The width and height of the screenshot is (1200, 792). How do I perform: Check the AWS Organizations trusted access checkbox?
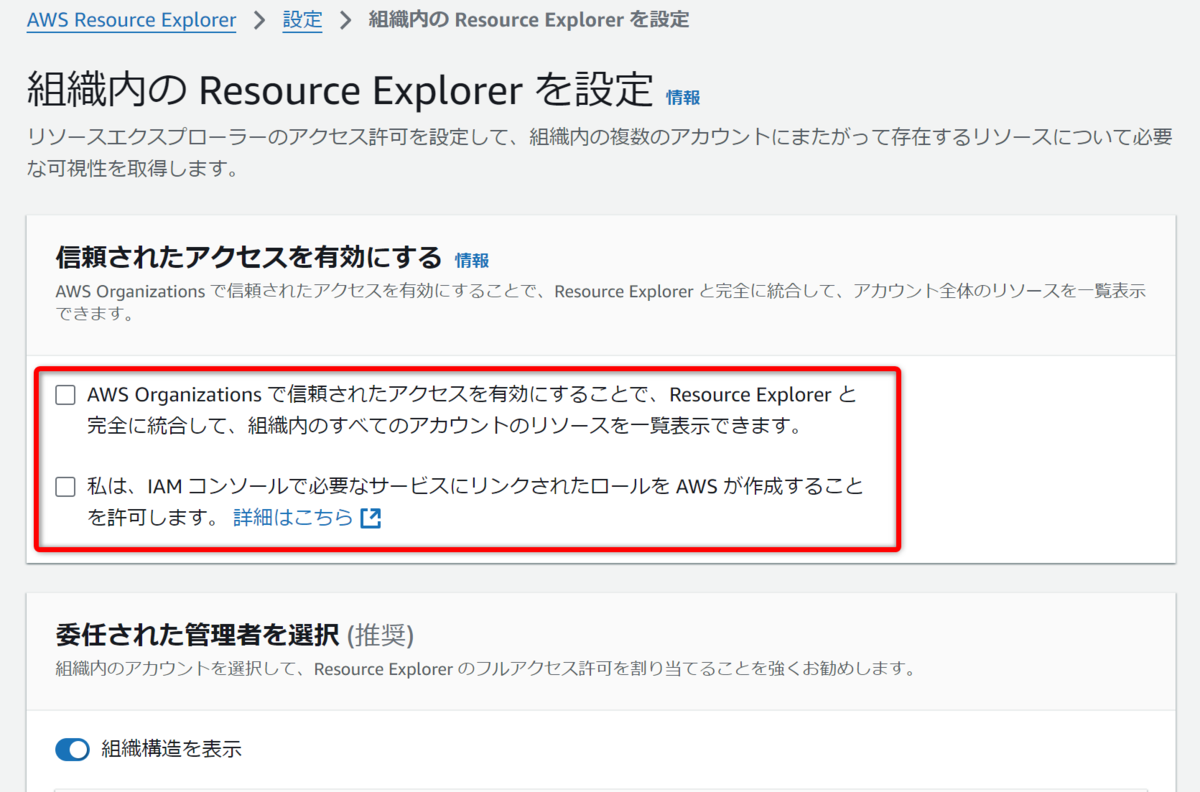point(66,395)
